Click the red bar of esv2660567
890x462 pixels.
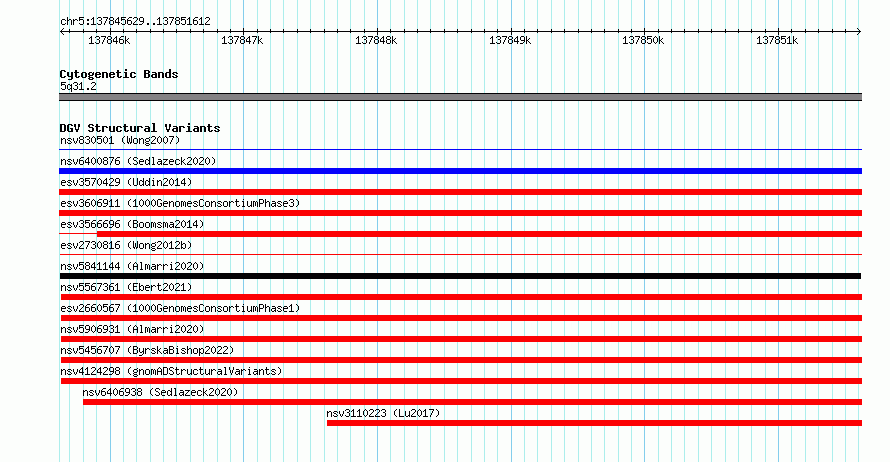tap(460, 318)
